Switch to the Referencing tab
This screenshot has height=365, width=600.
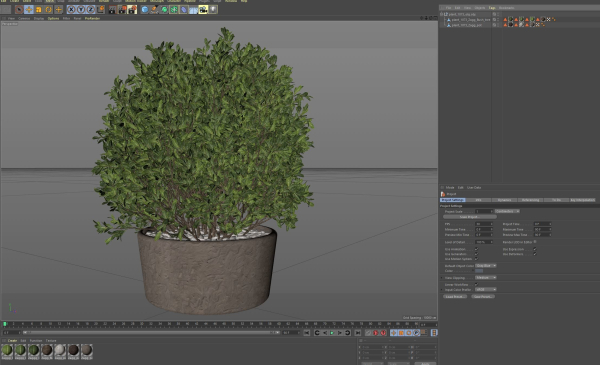pos(530,200)
